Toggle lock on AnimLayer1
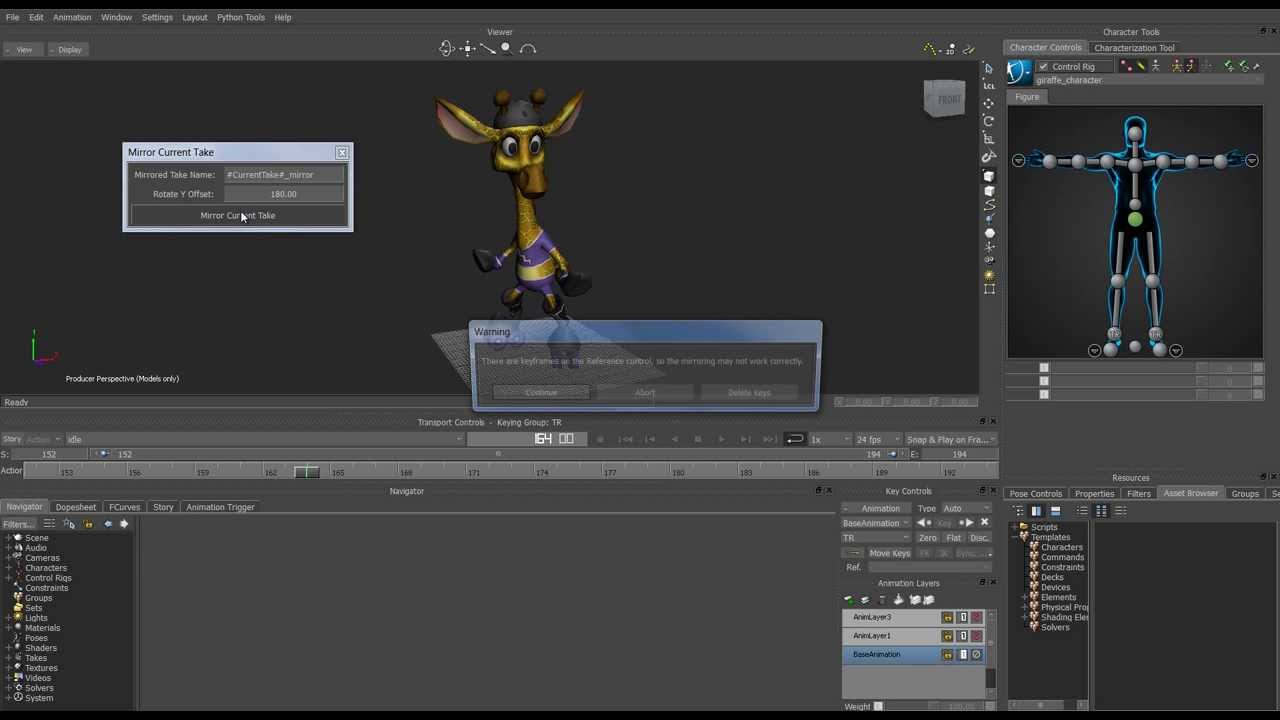 pos(947,636)
